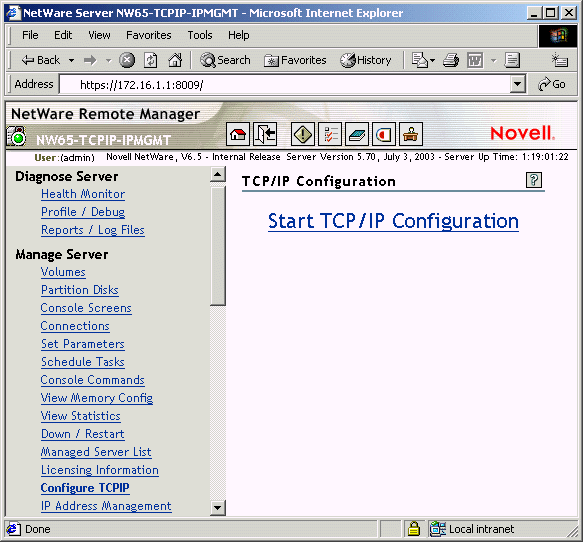Viewport: 583px width, 542px height.
Task: Click the Home icon in Remote Manager header
Action: coord(238,134)
